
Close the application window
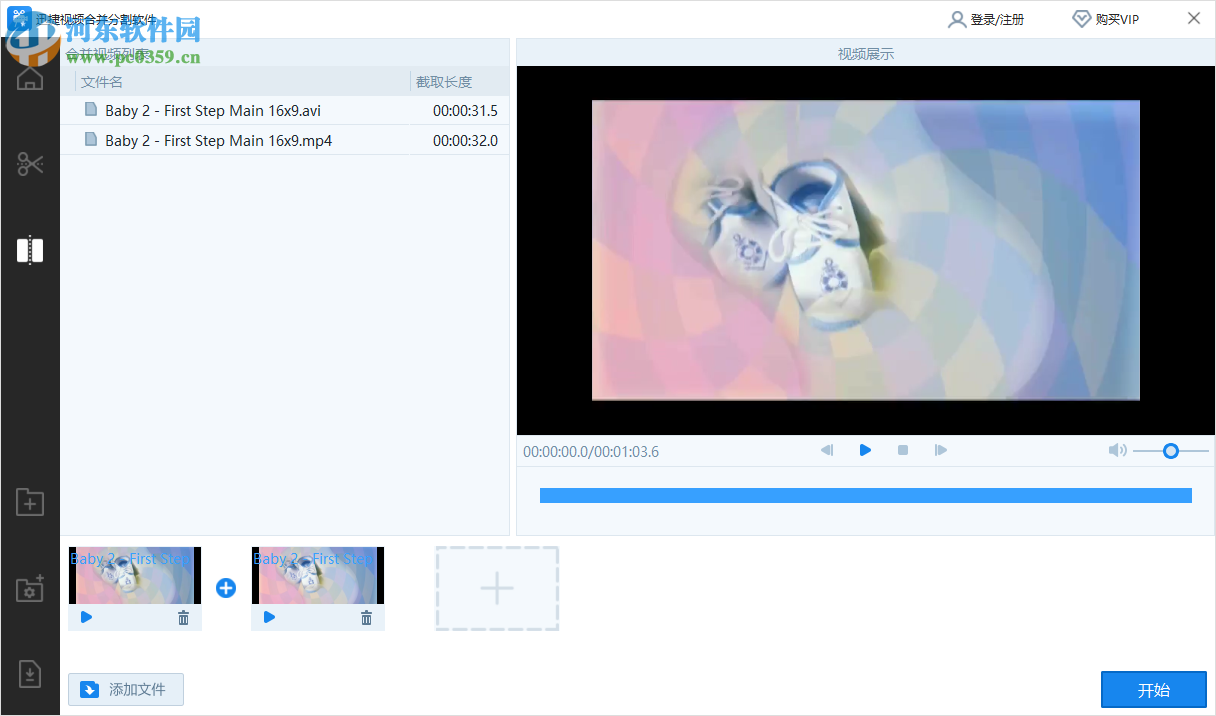[1194, 18]
